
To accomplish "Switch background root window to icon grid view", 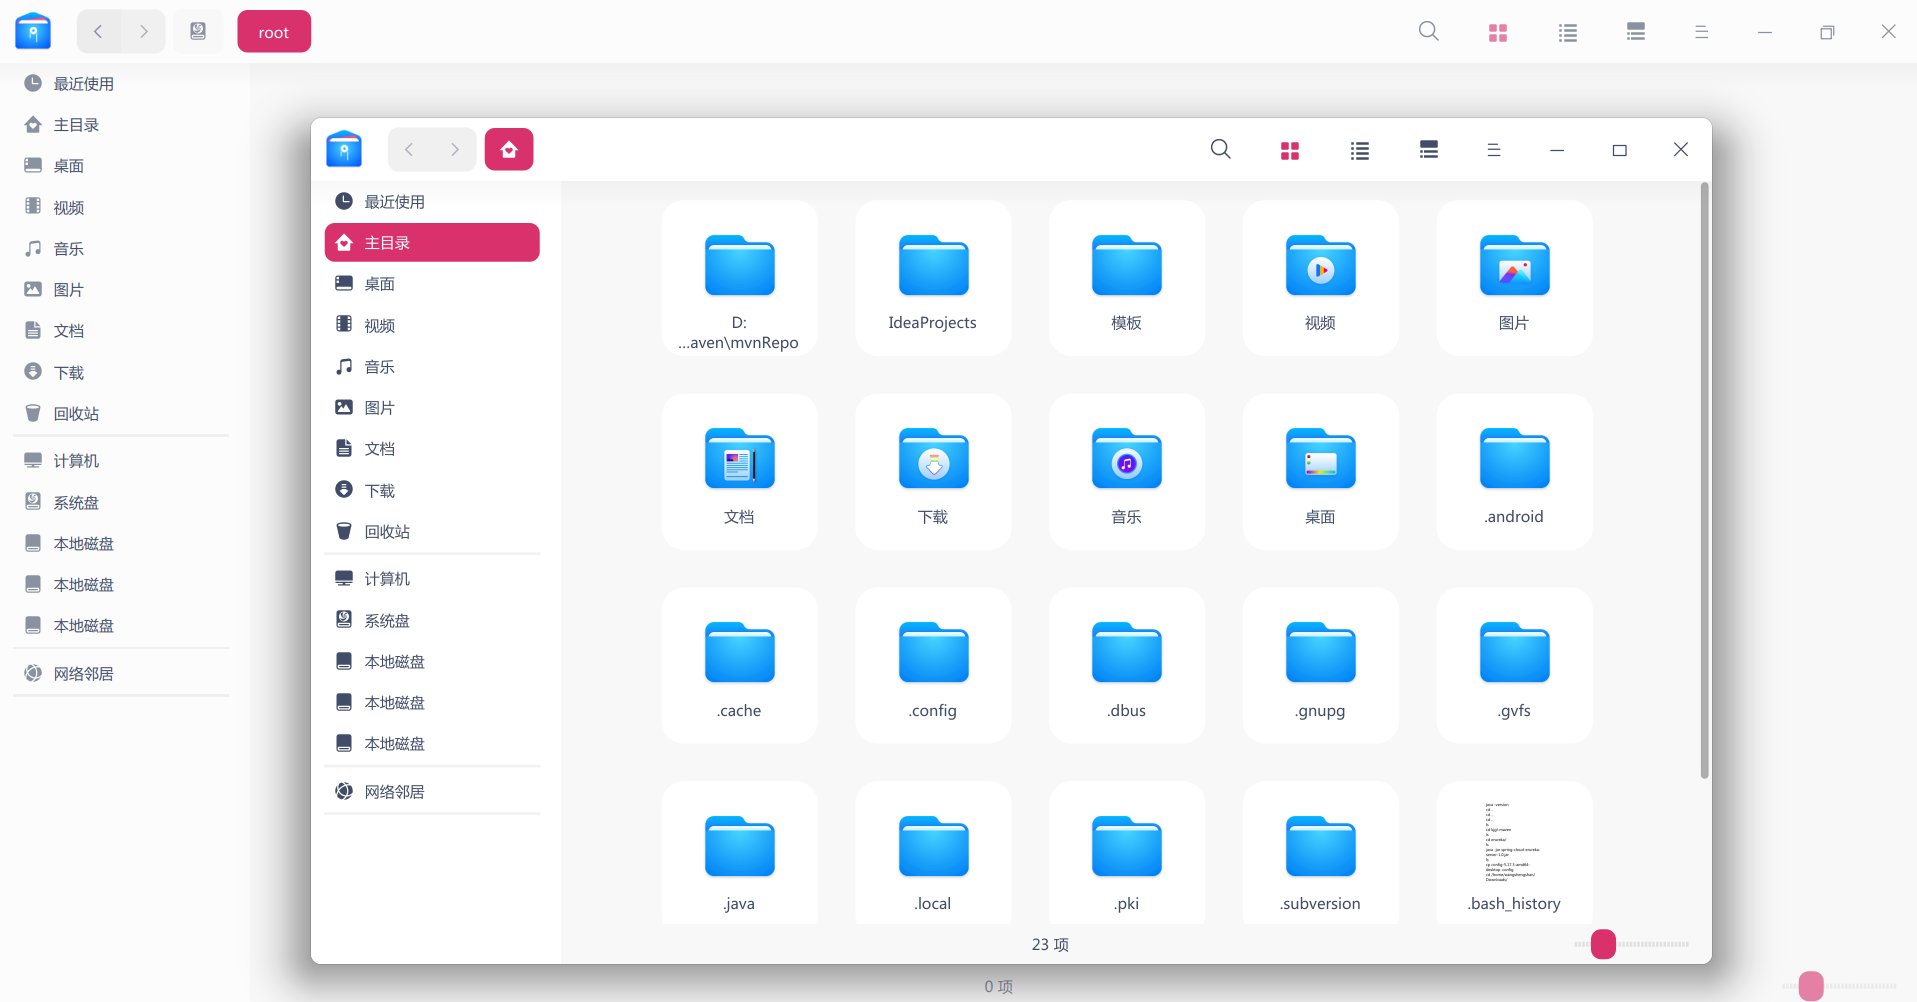I will (1498, 32).
